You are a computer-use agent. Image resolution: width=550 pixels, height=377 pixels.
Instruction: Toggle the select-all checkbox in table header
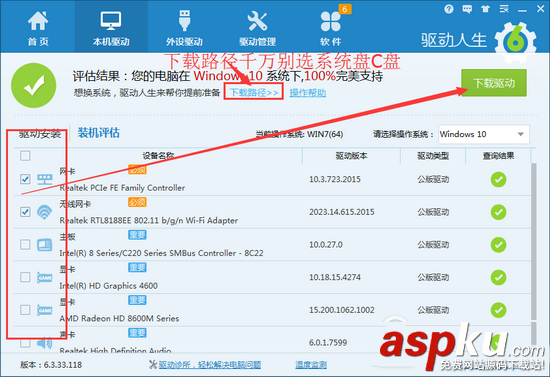(25, 155)
